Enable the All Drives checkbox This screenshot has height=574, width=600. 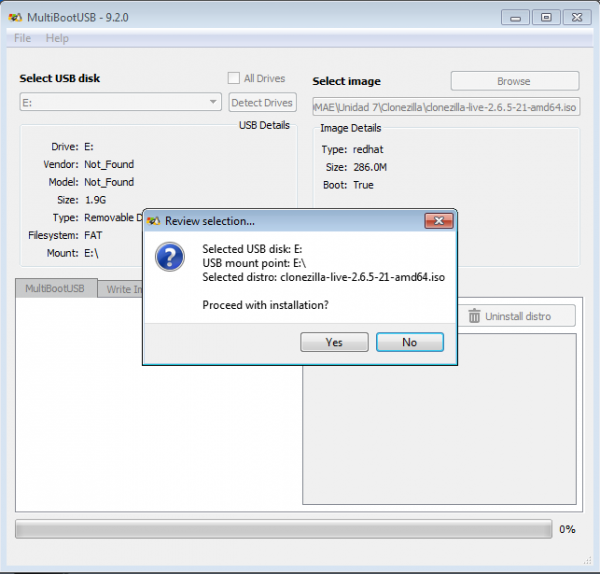tap(233, 78)
